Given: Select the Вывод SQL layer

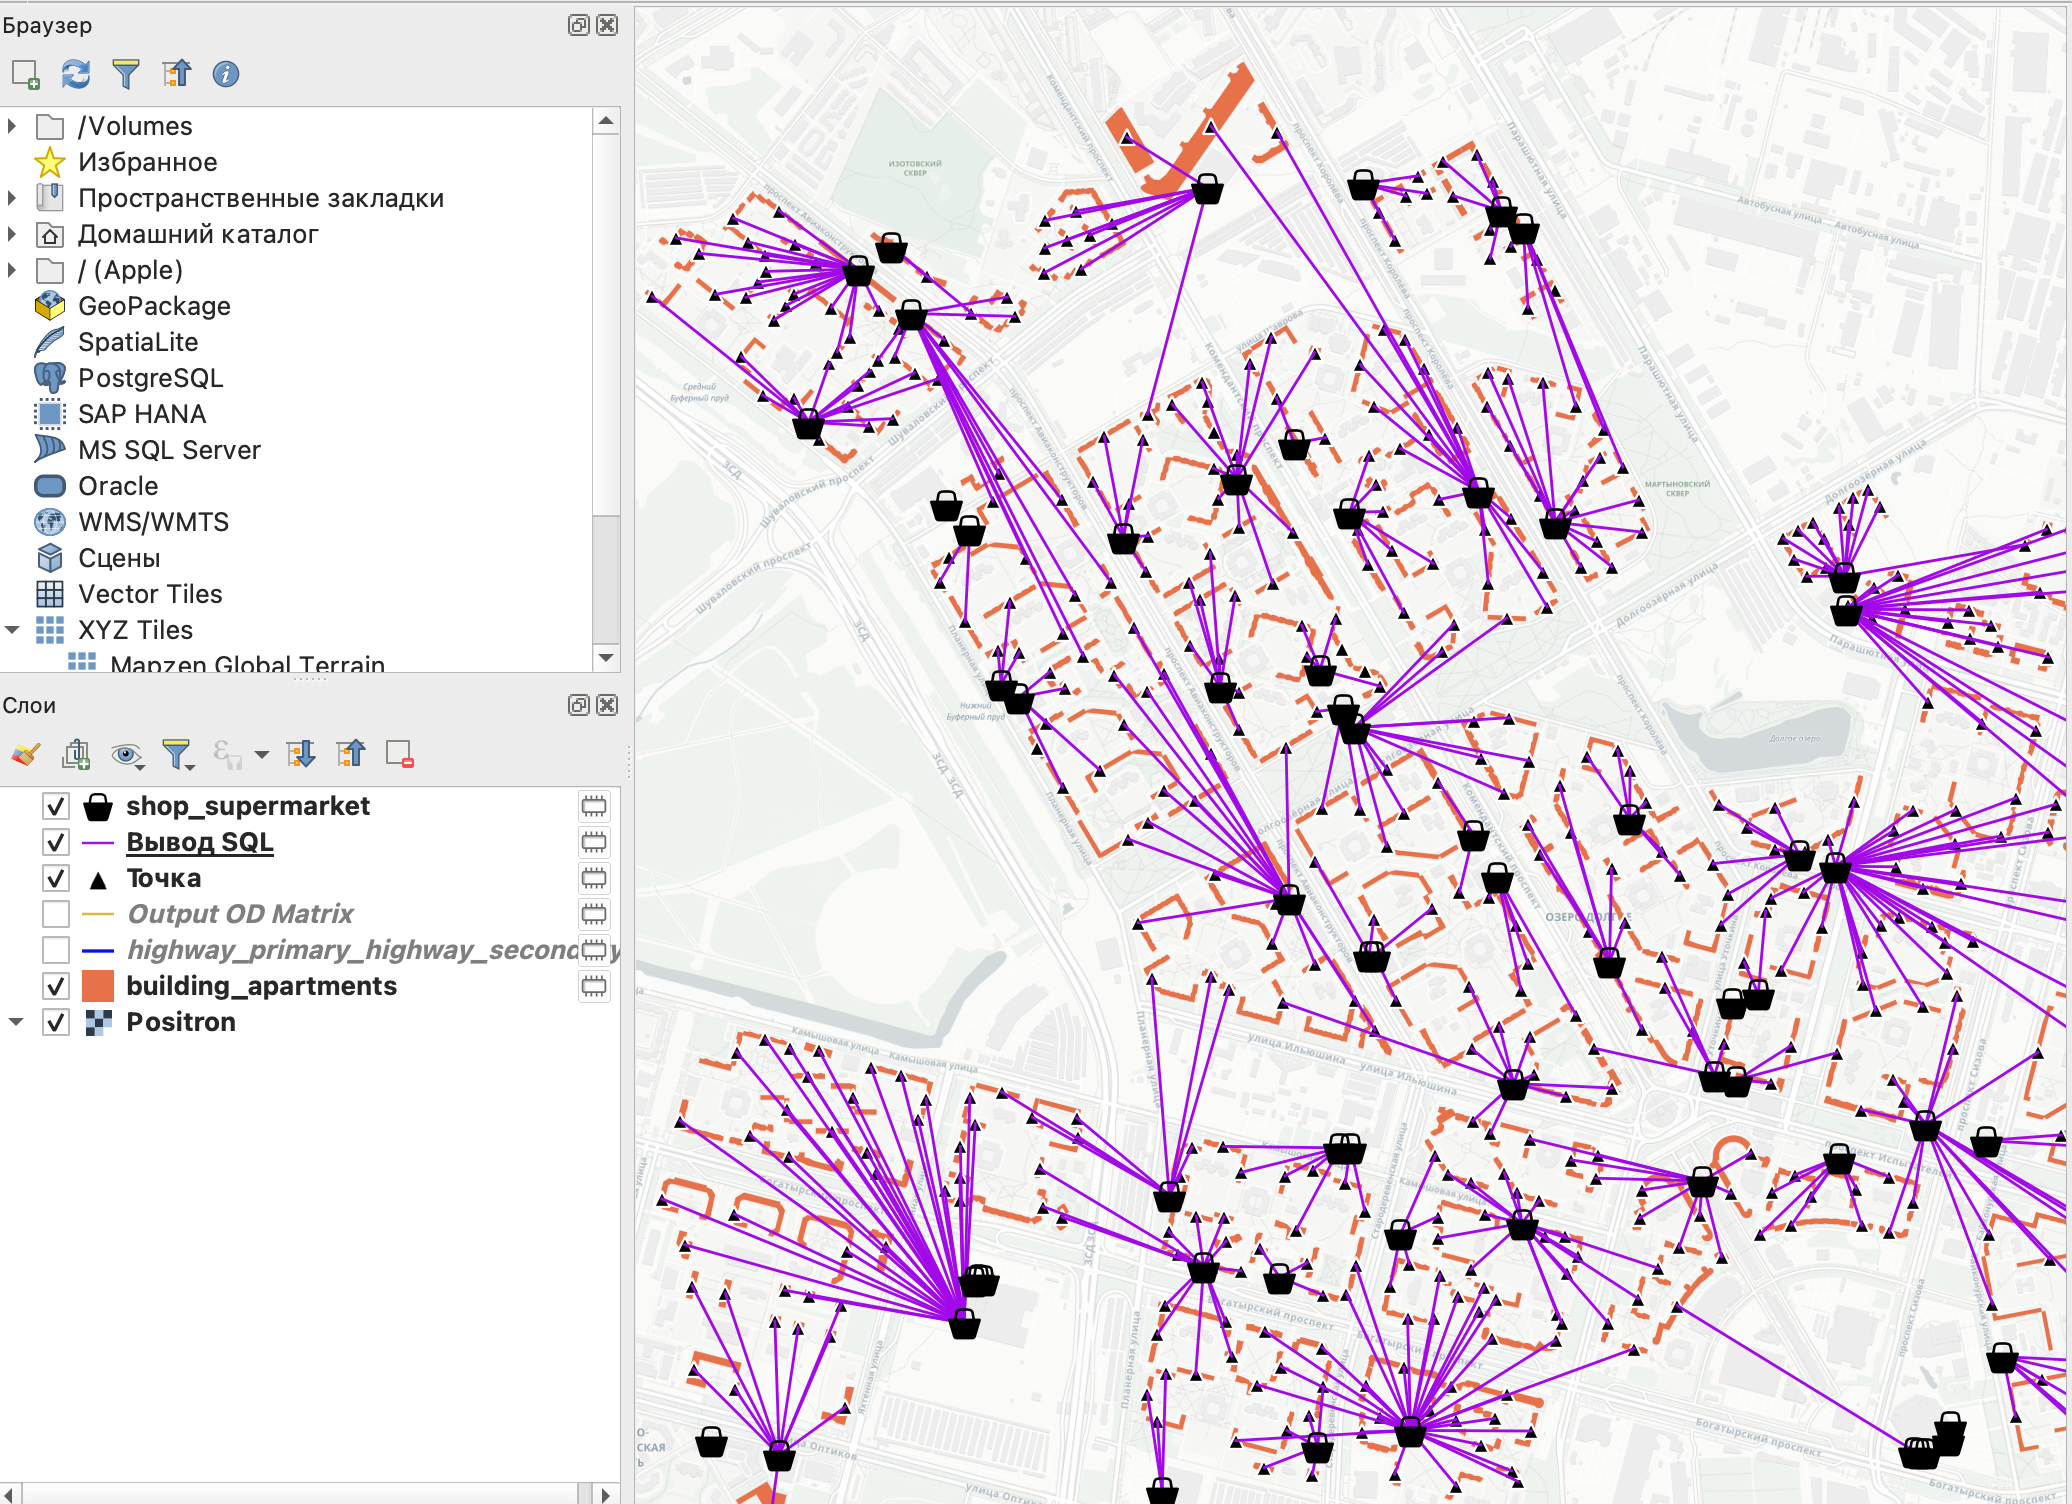Looking at the screenshot, I should 199,842.
